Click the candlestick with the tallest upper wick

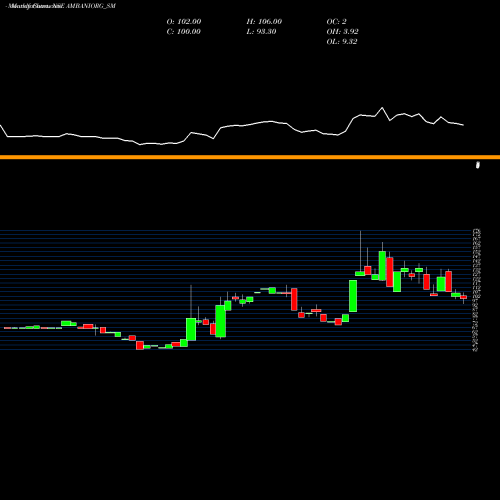[360, 274]
